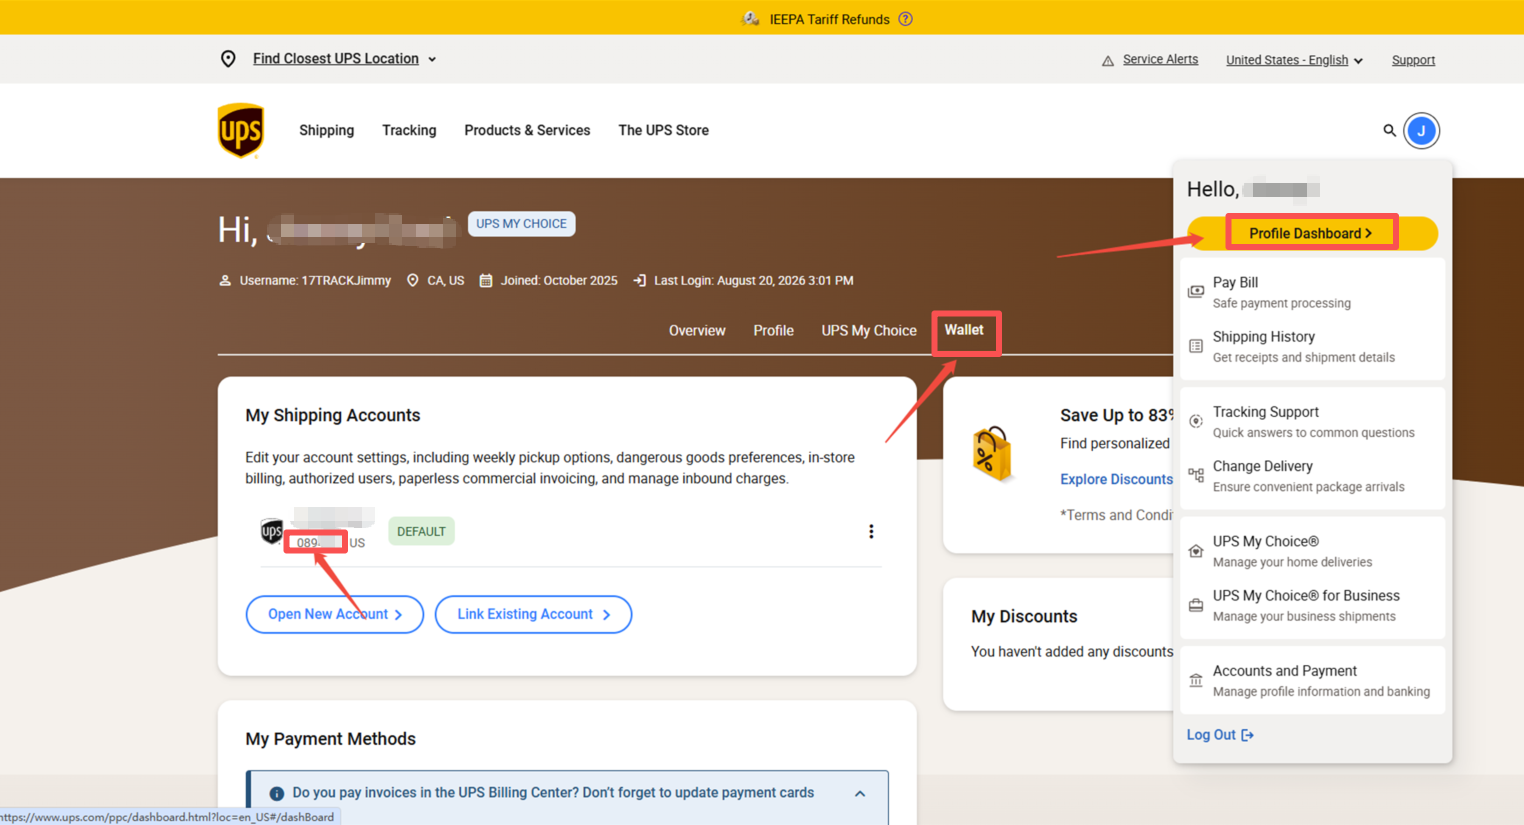Click the Shipping History list icon
This screenshot has width=1524, height=825.
1196,346
